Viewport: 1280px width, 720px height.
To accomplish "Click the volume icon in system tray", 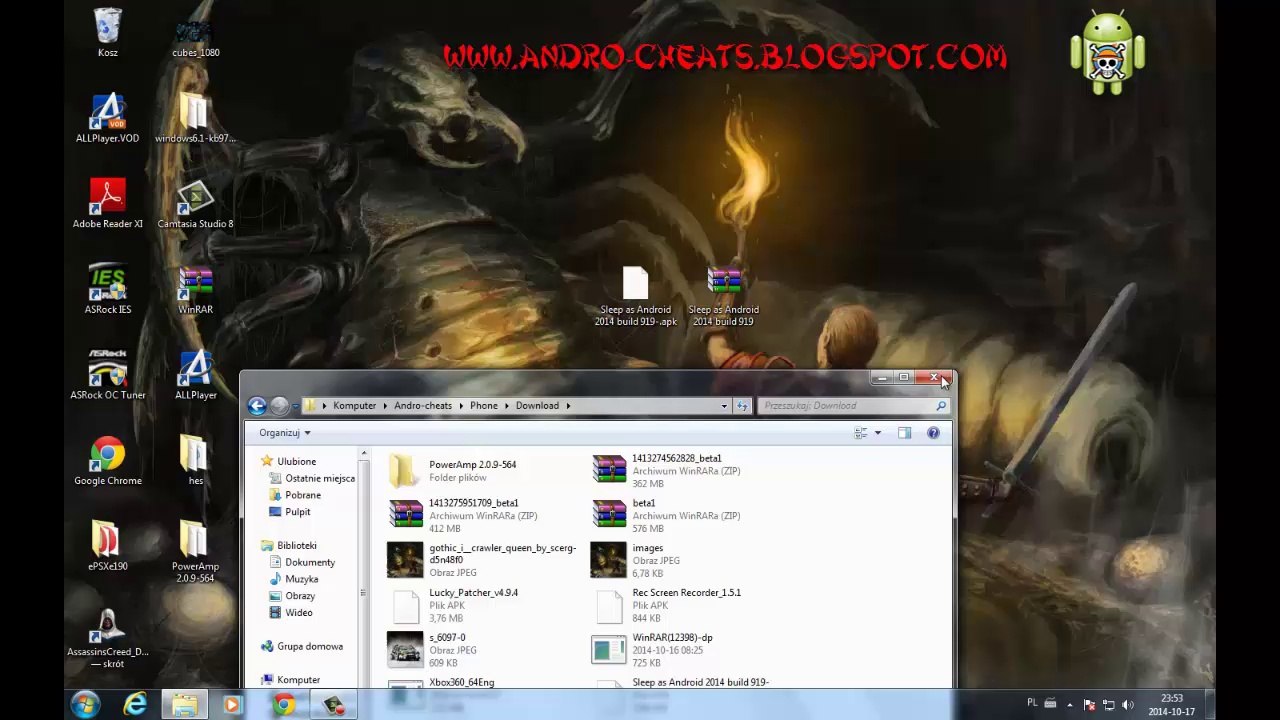I will [x=1128, y=705].
